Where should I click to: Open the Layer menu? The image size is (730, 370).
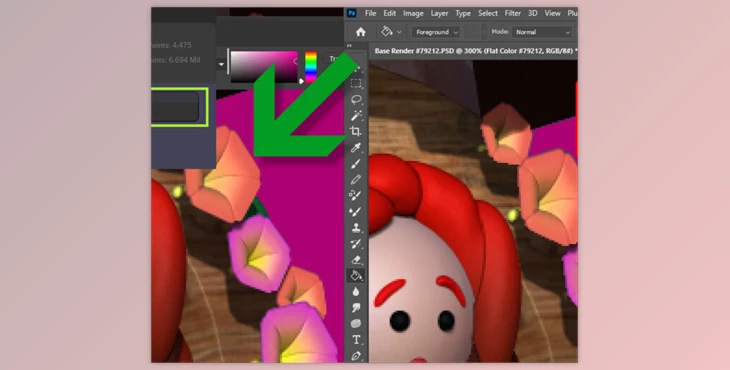439,13
